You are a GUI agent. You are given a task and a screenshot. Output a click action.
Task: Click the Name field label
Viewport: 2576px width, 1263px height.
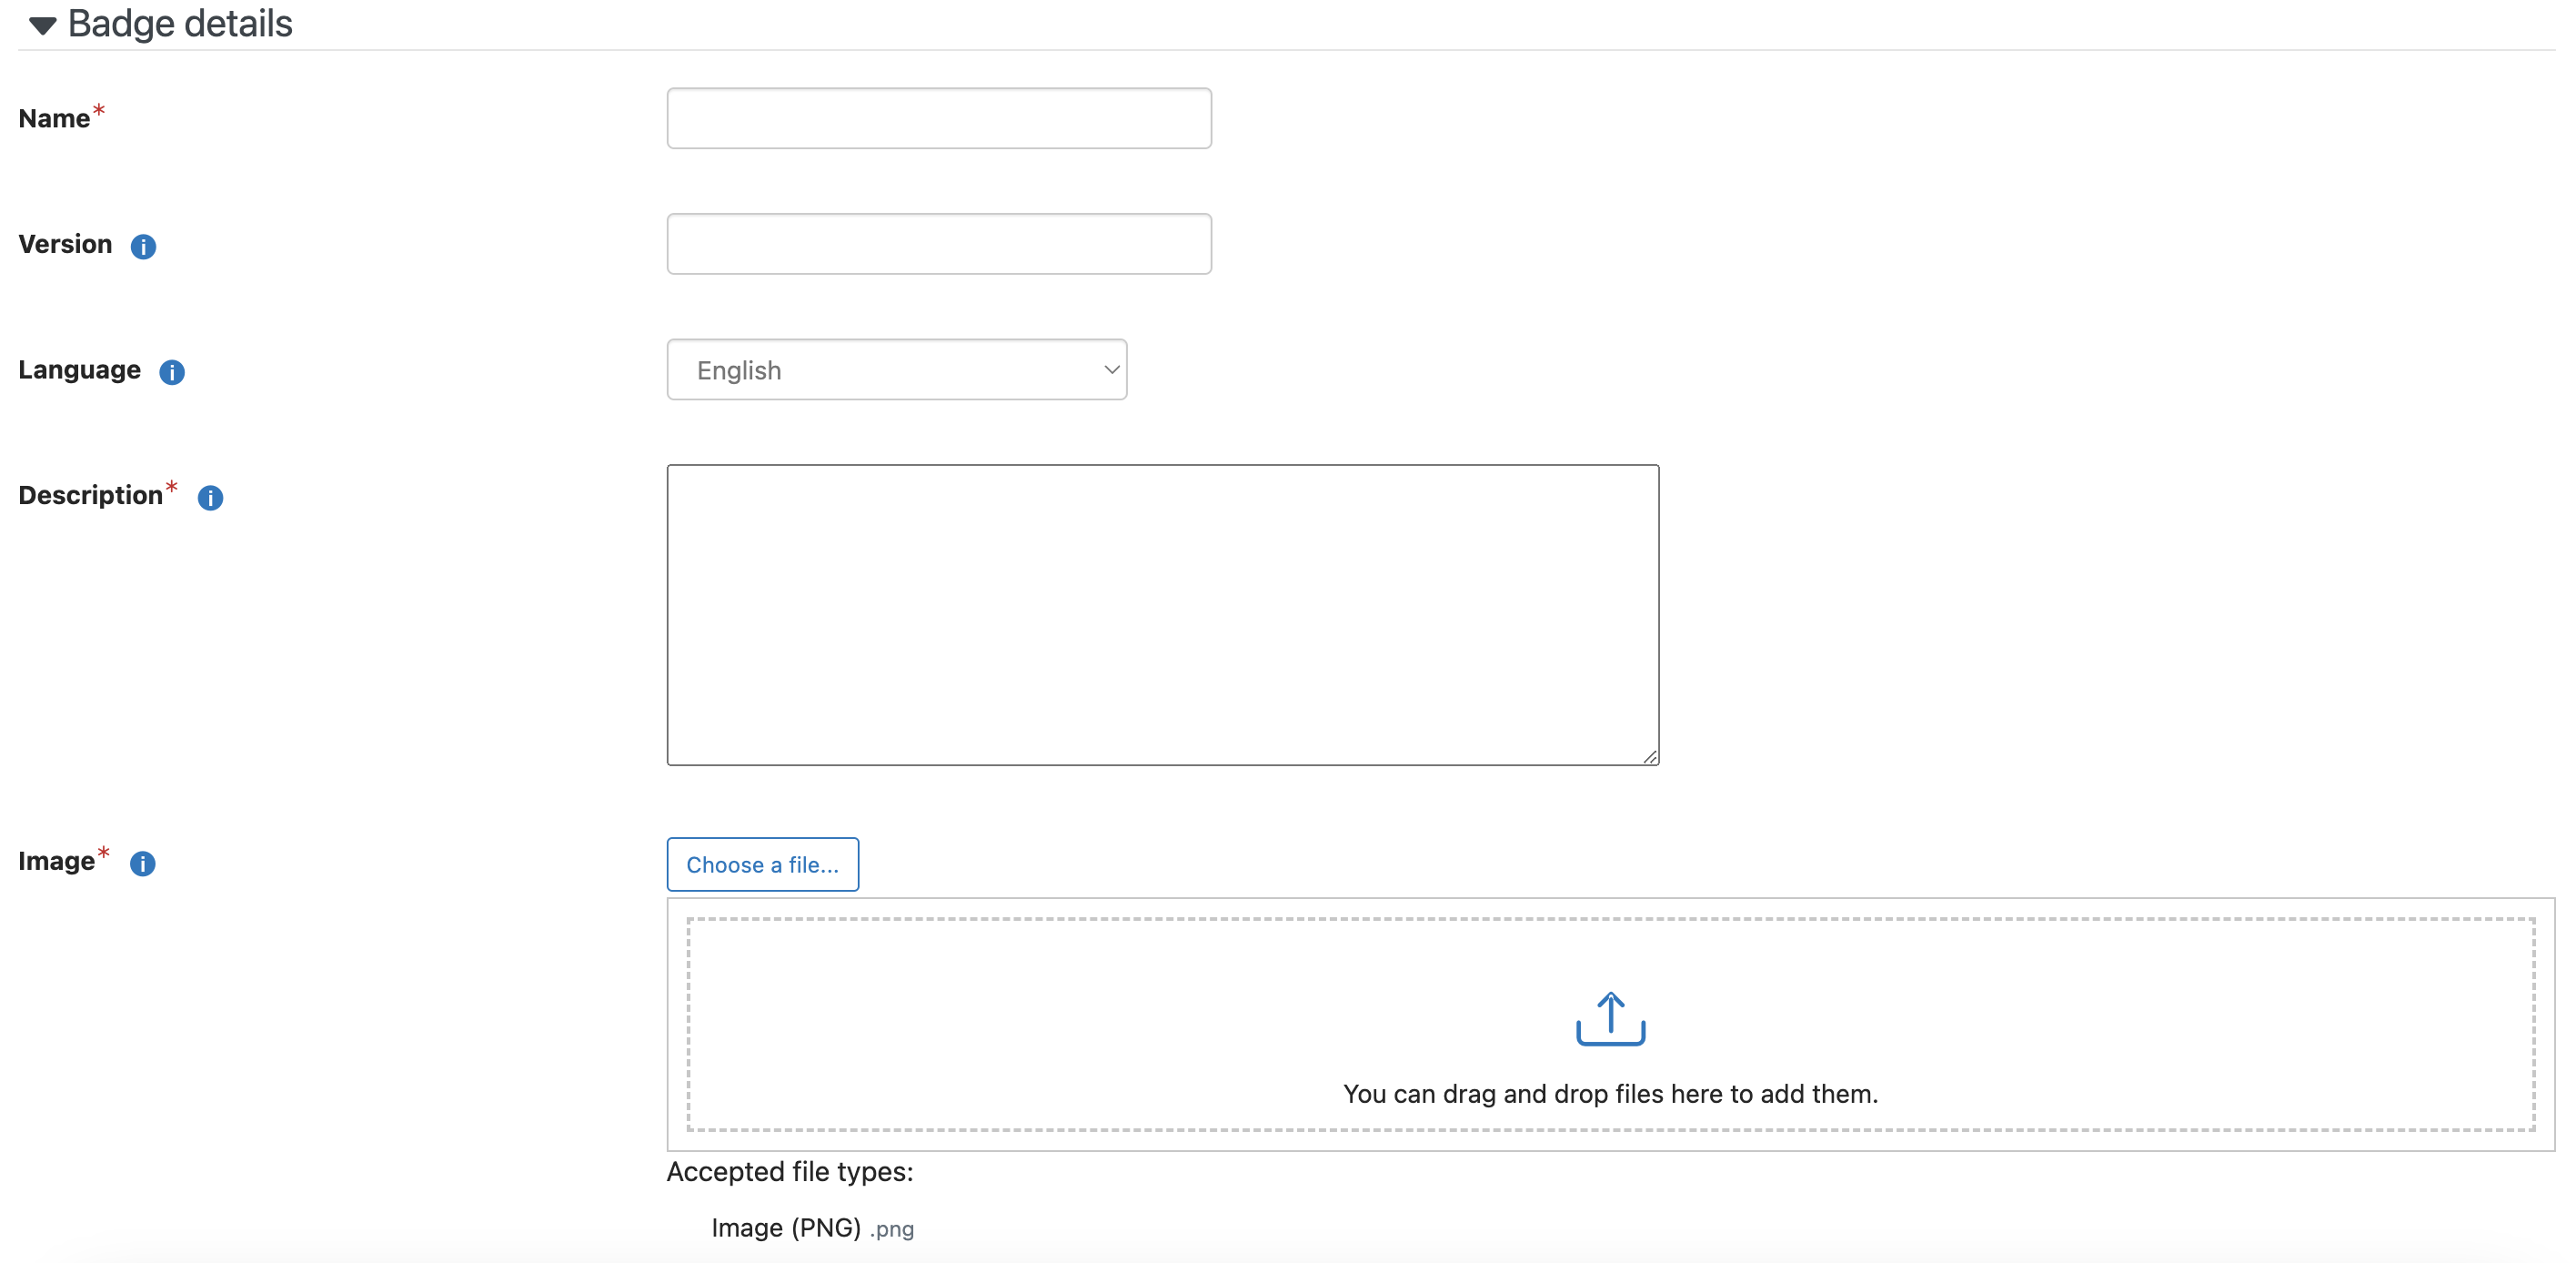coord(54,118)
